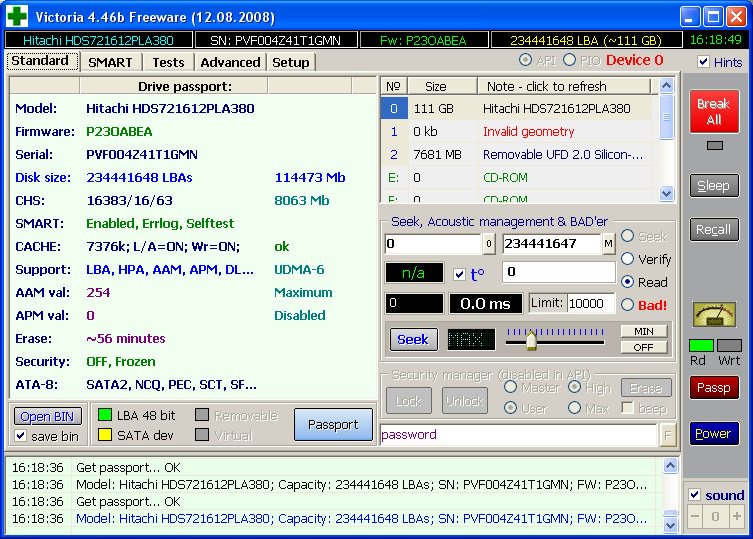The image size is (753, 539).
Task: Click the yellow SATA dev indicator
Action: tap(105, 435)
